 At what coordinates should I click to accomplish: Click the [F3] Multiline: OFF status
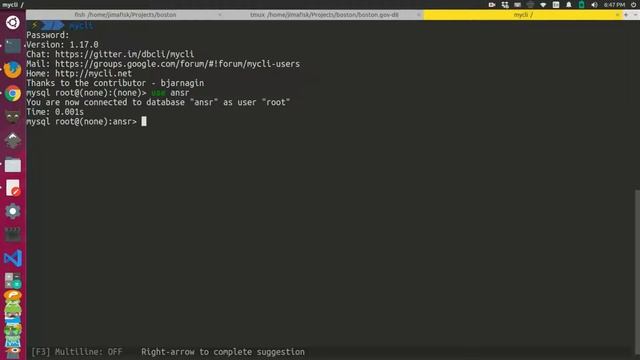[x=77, y=352]
